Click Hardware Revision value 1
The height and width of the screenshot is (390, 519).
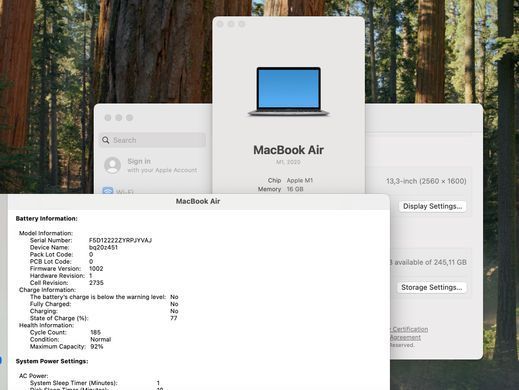91,276
